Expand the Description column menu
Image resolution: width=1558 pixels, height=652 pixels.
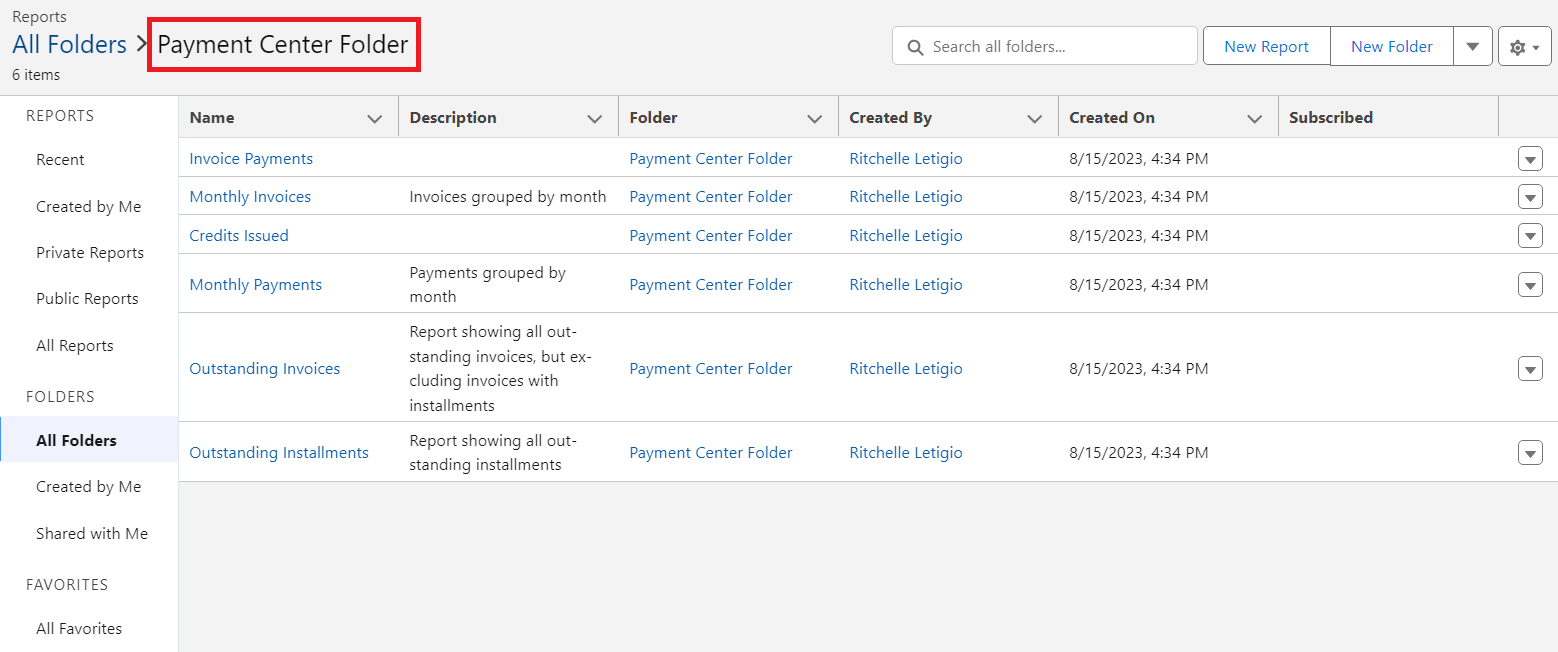(595, 119)
